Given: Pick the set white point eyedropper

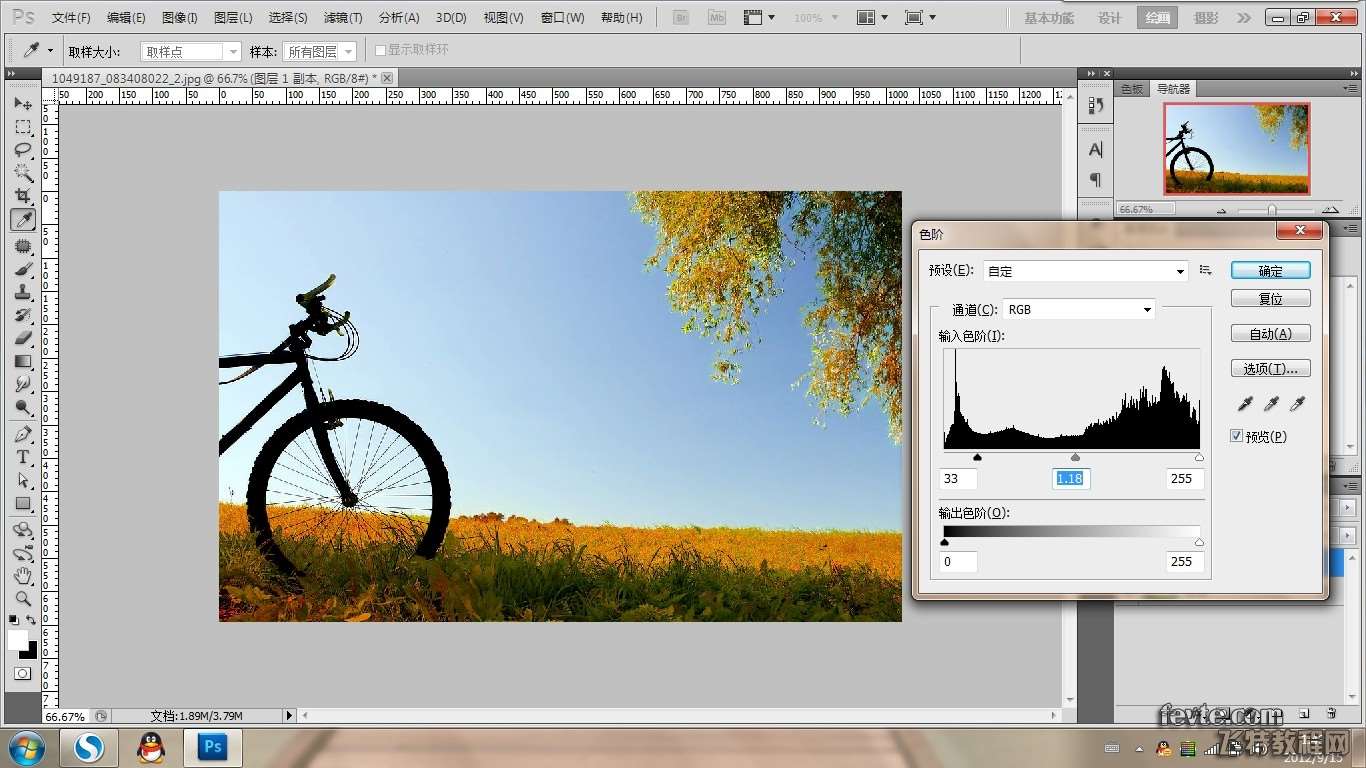Looking at the screenshot, I should pyautogui.click(x=1297, y=403).
